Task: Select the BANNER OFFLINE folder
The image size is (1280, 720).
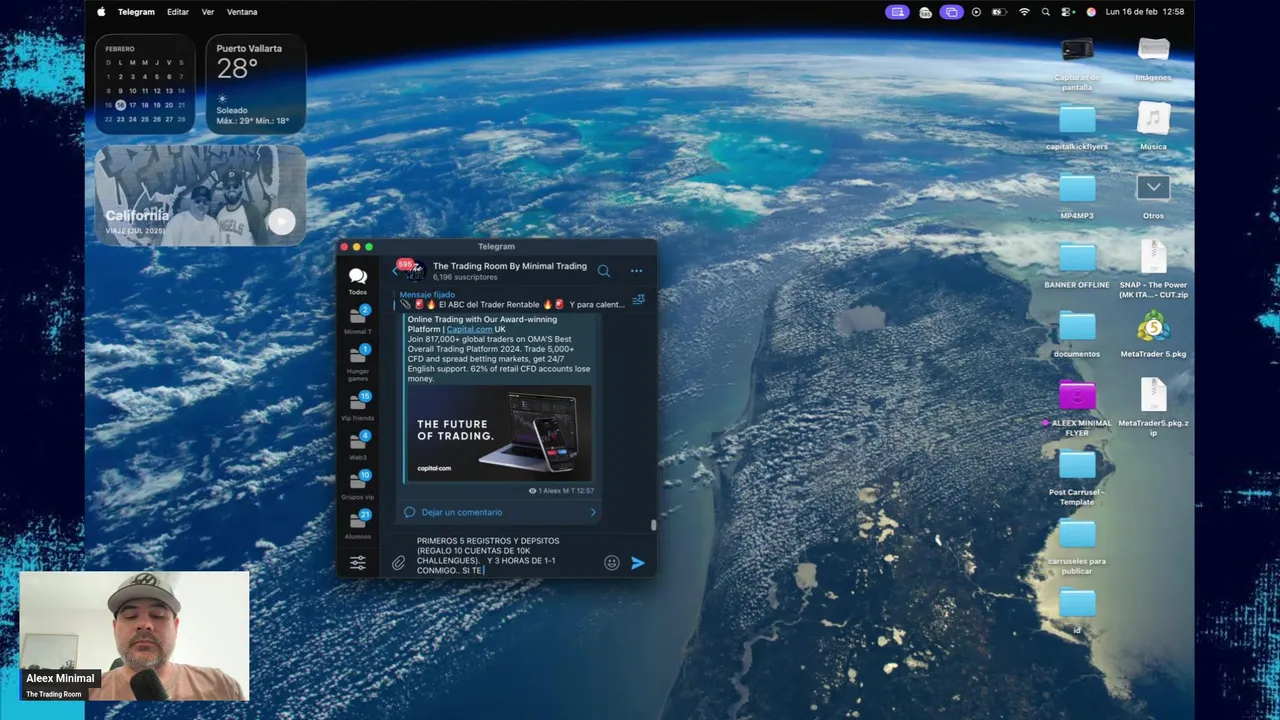Action: pyautogui.click(x=1077, y=265)
